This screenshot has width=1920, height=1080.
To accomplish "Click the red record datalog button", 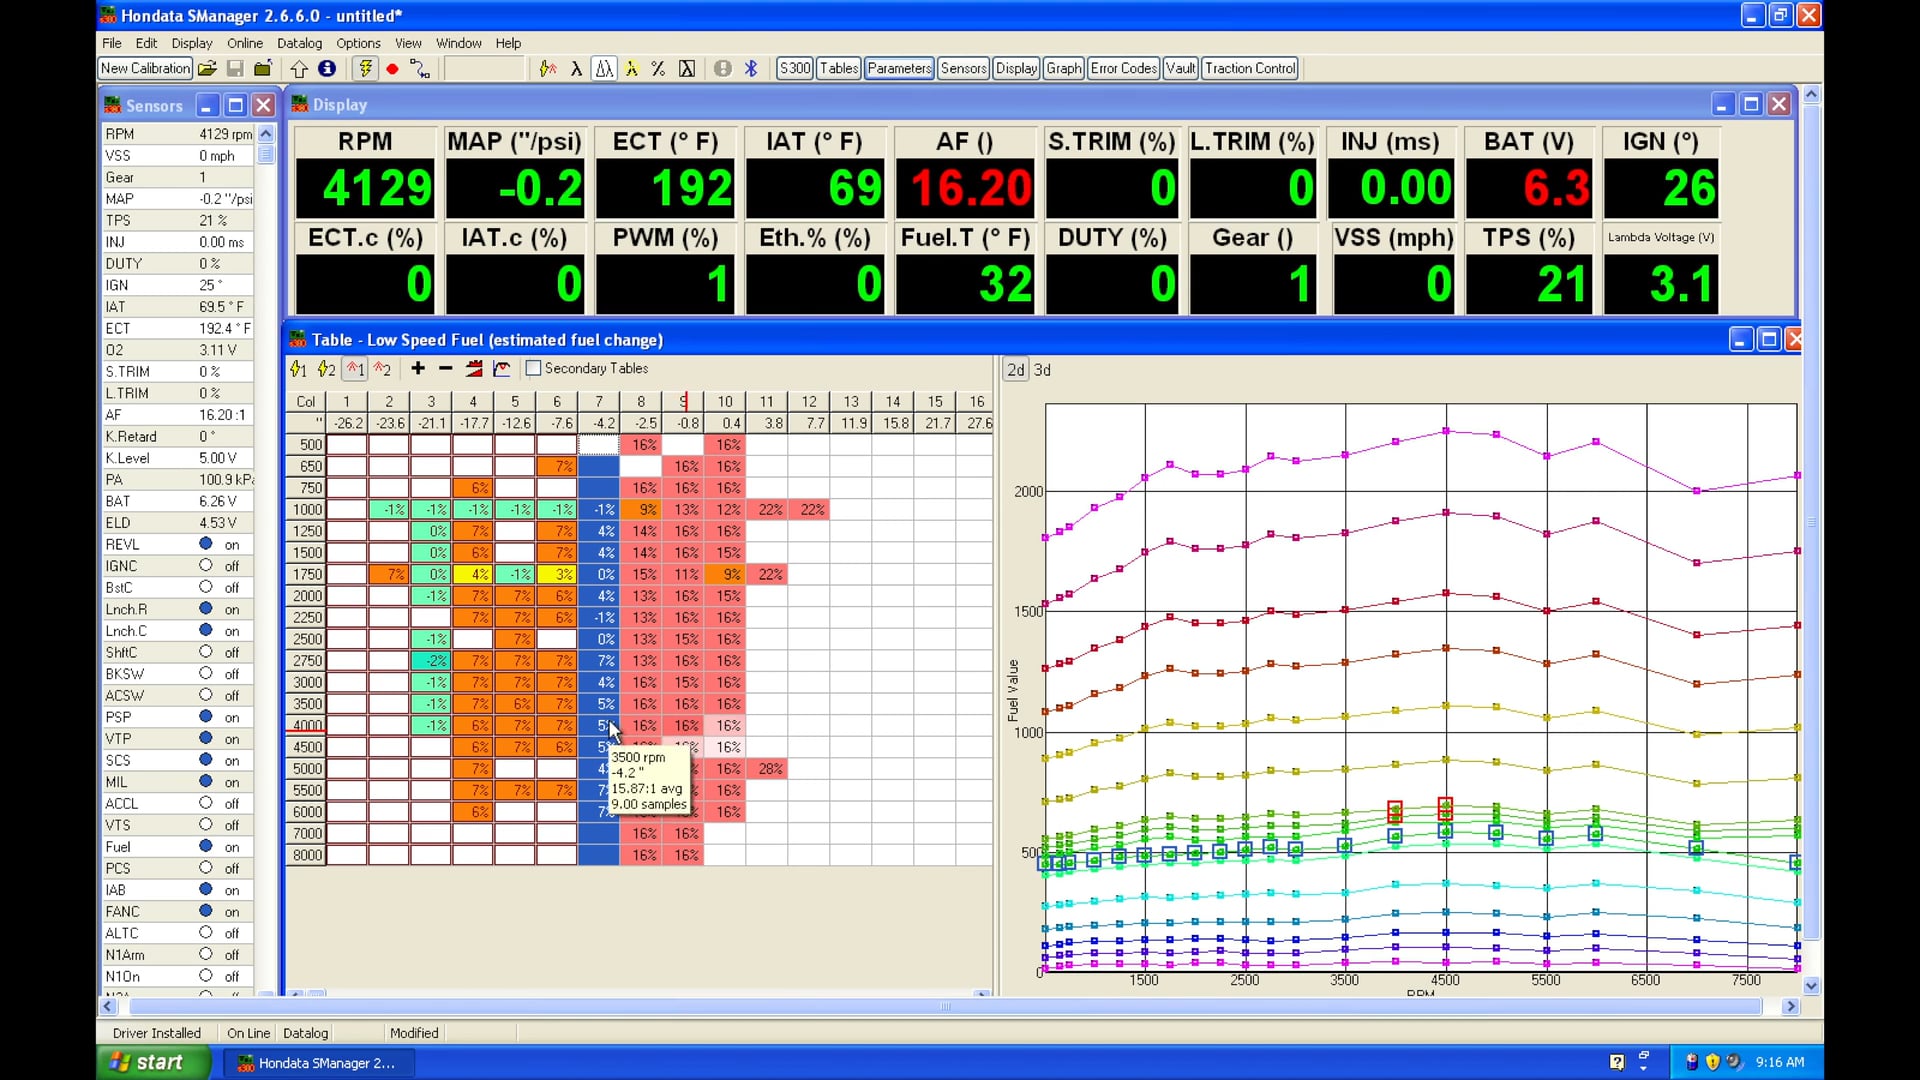I will 392,69.
